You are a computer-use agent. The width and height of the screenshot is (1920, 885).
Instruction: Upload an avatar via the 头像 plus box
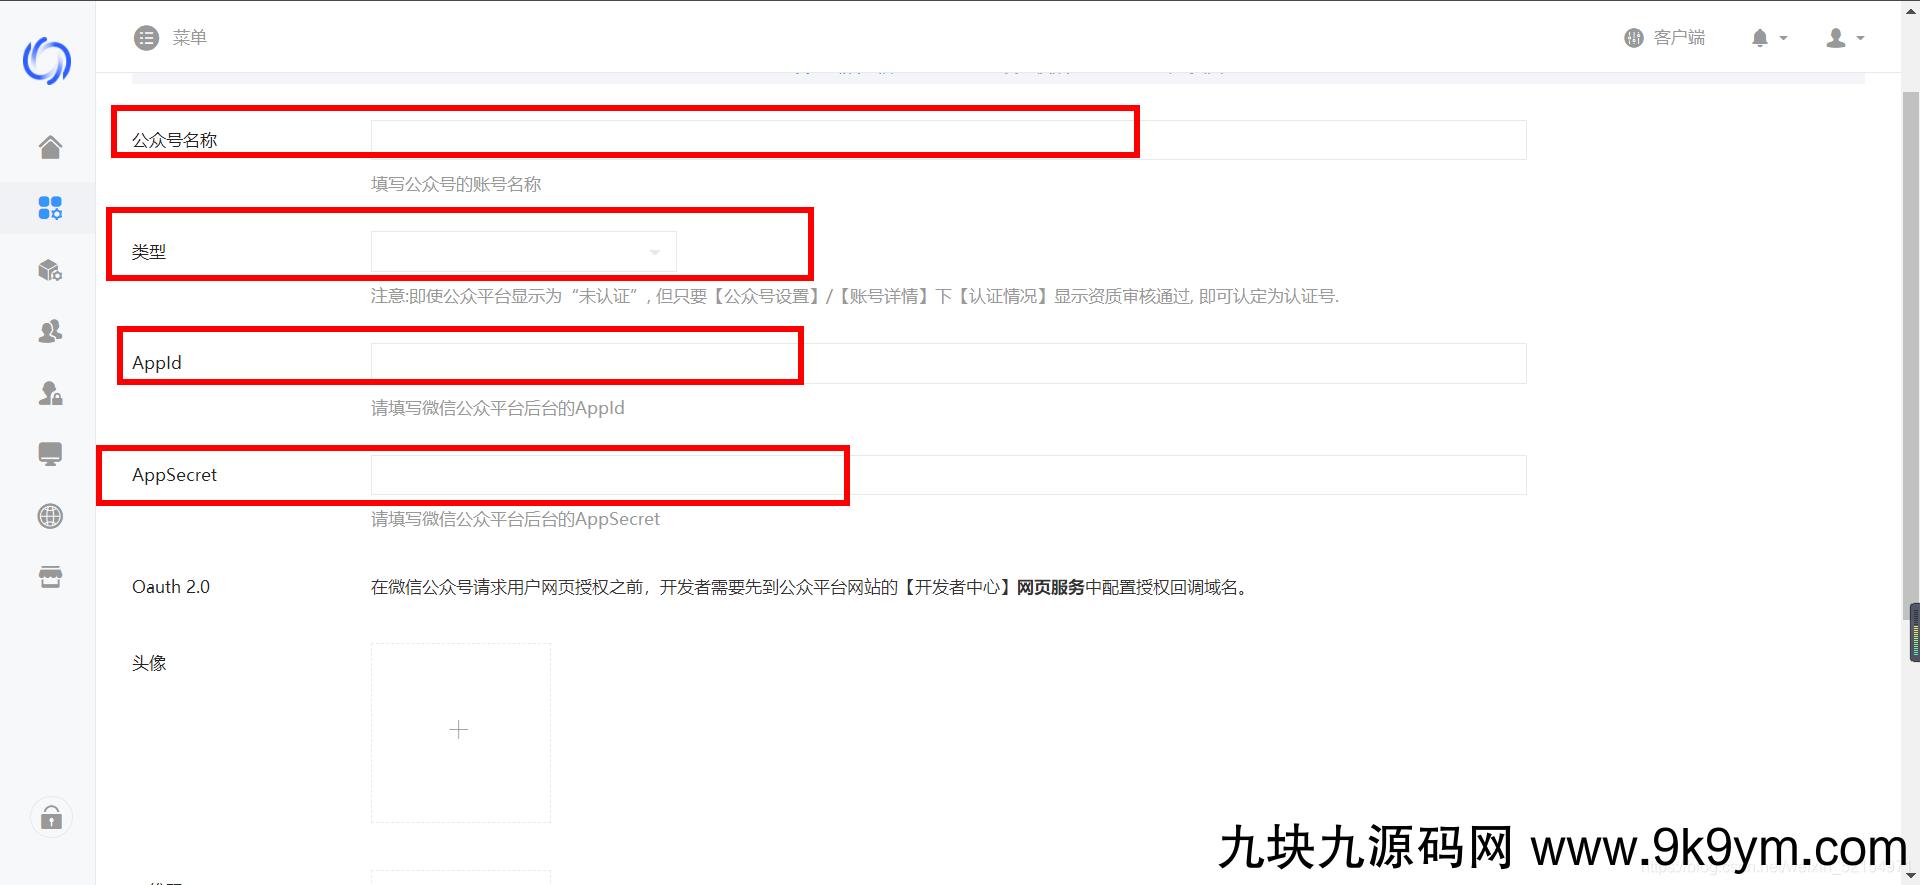(x=460, y=732)
